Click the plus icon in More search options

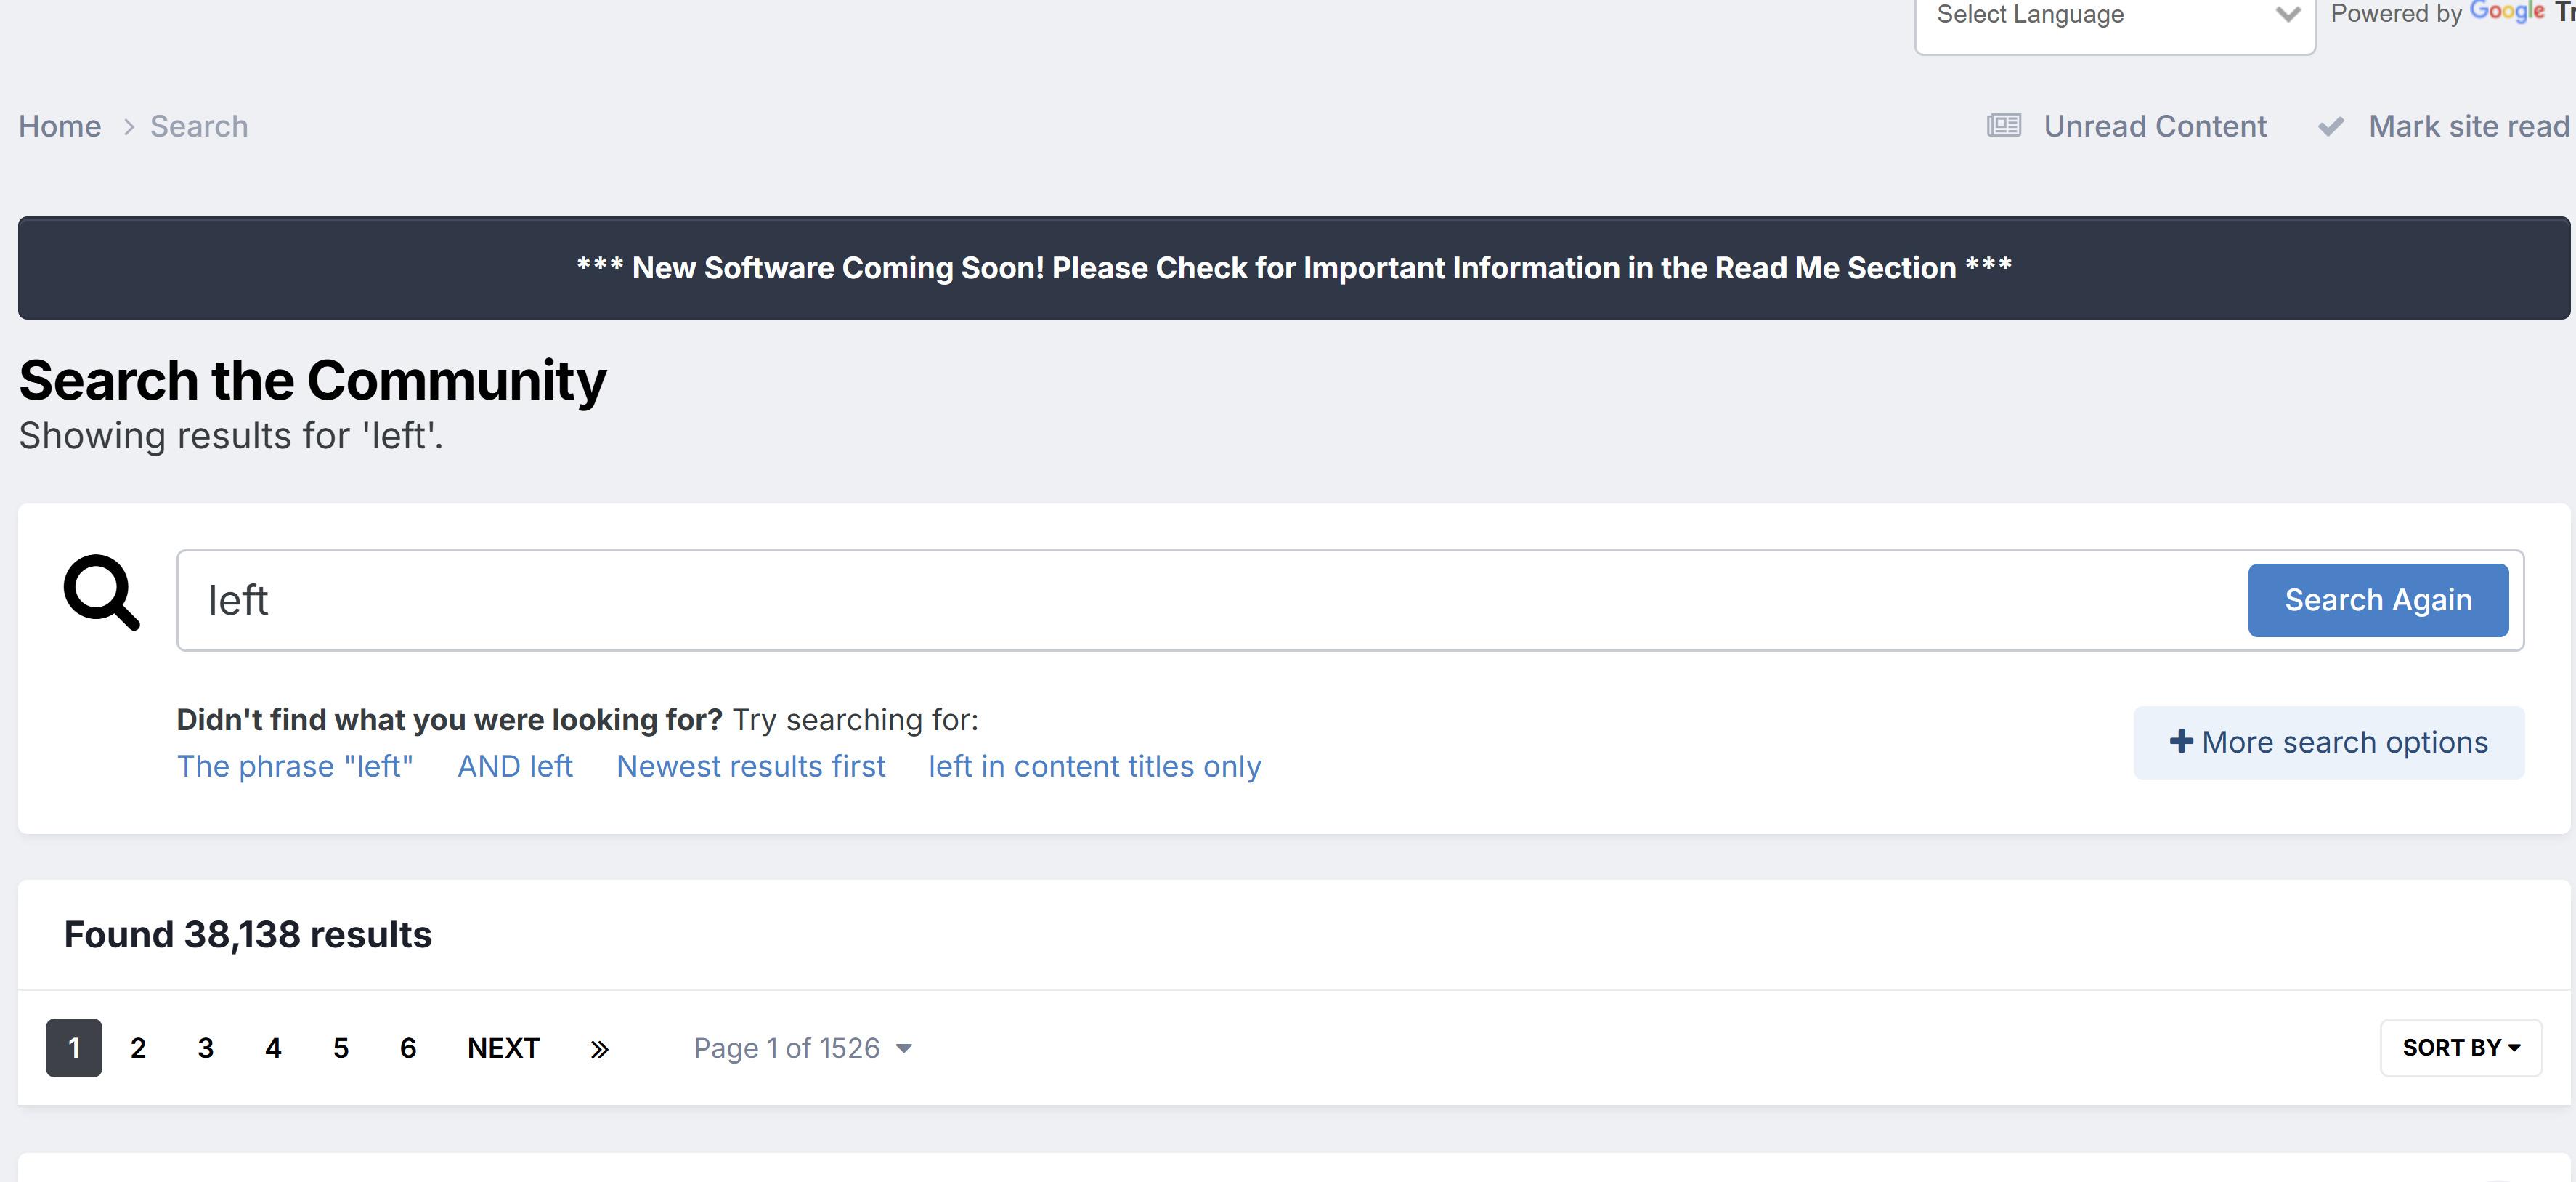2181,741
